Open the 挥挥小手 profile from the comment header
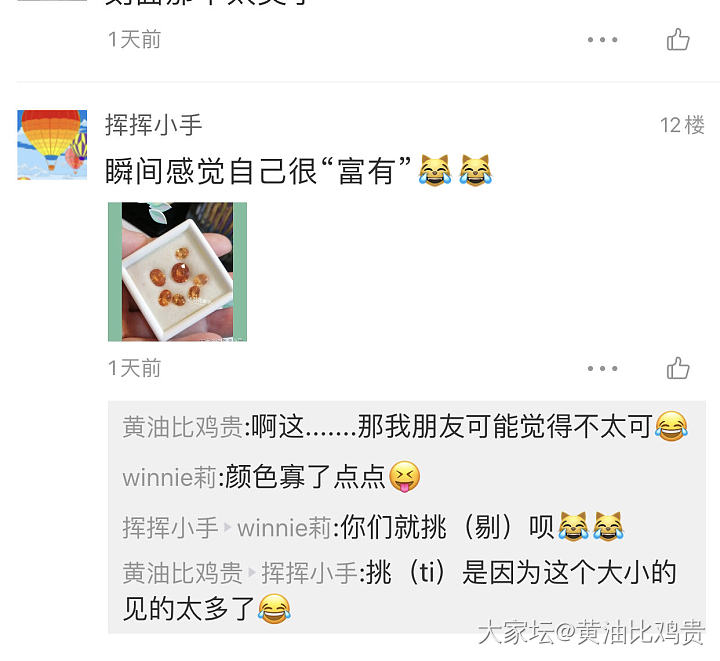The image size is (720, 661). coord(153,125)
